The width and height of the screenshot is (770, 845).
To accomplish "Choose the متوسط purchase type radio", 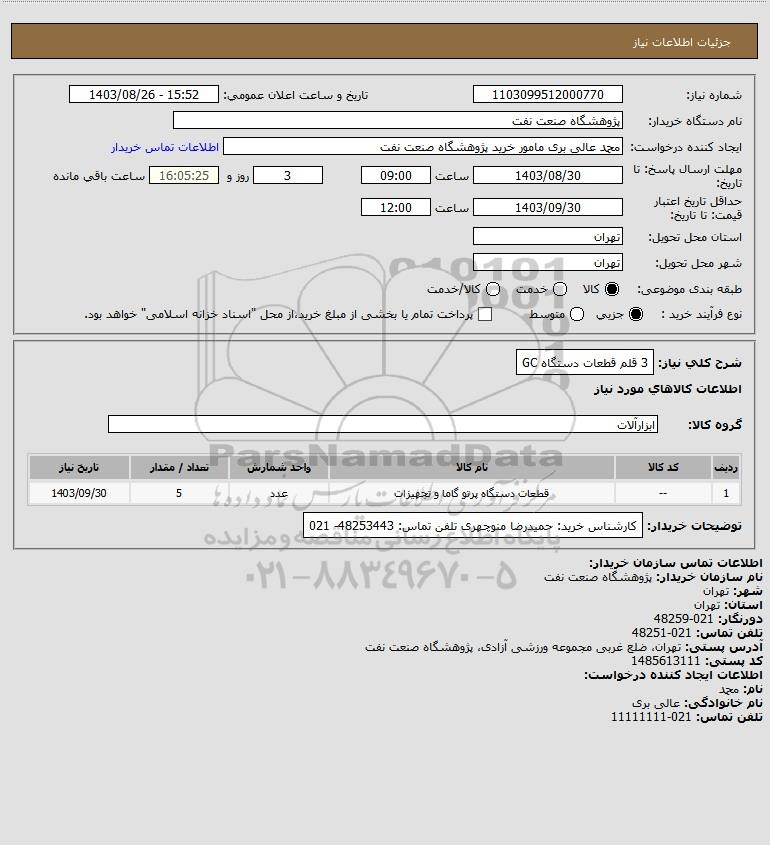I will point(577,314).
